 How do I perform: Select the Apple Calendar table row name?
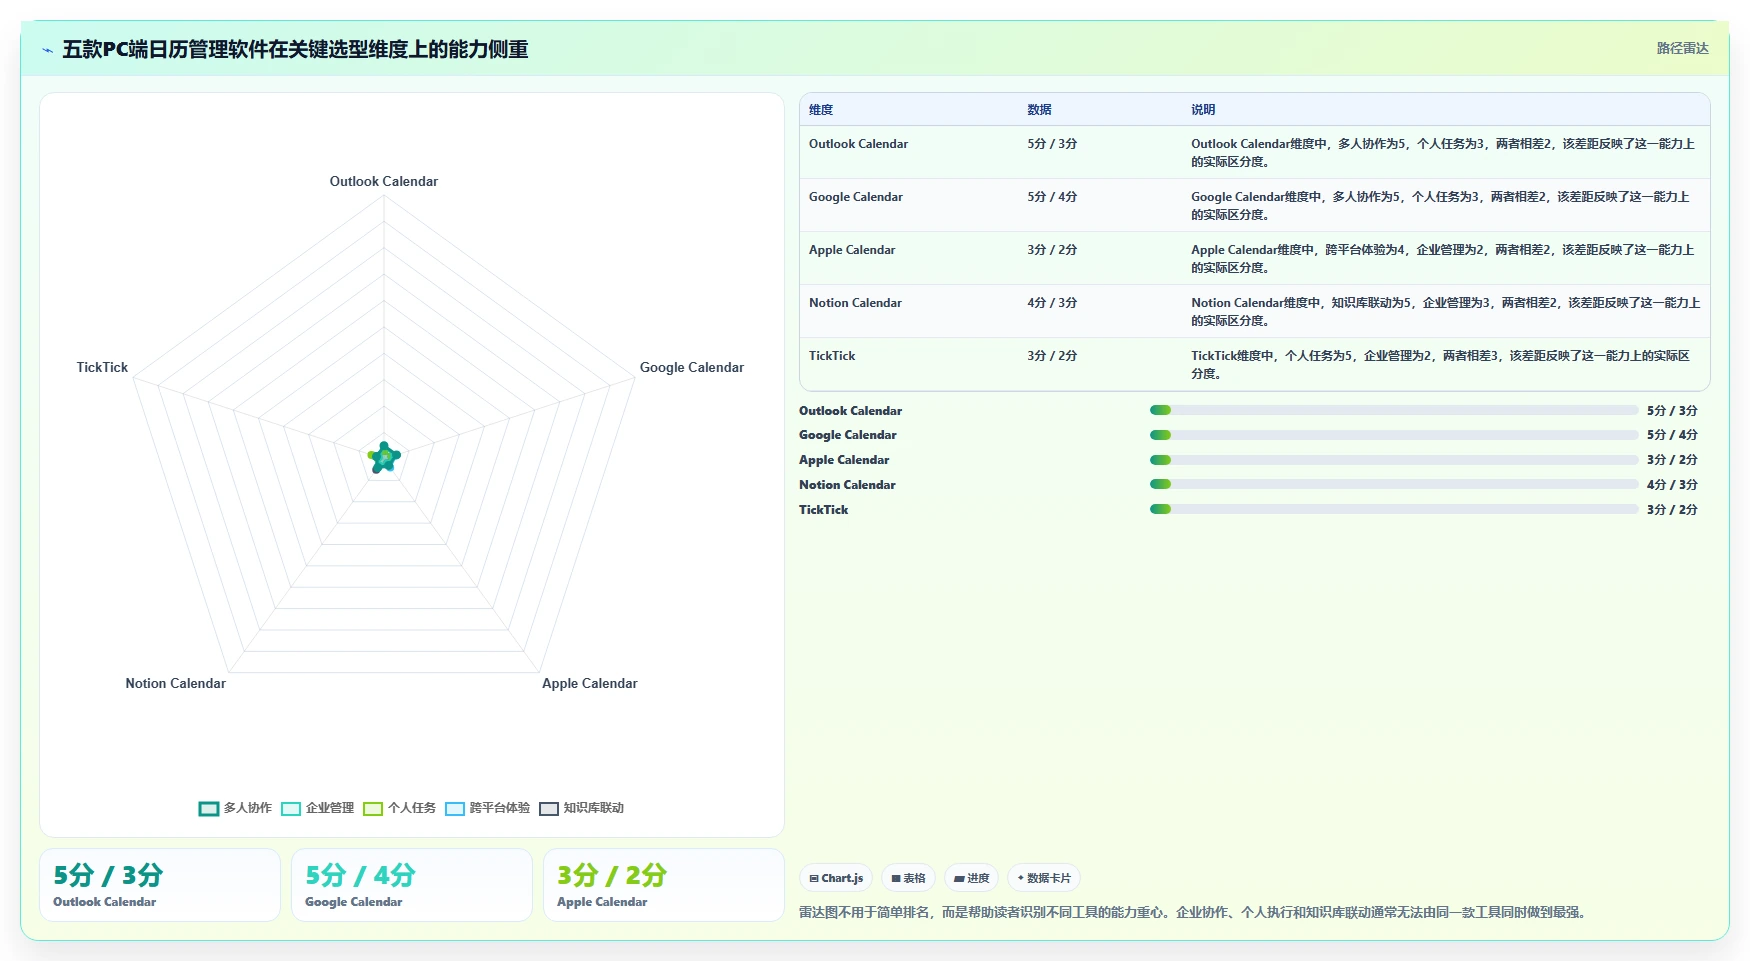point(852,250)
